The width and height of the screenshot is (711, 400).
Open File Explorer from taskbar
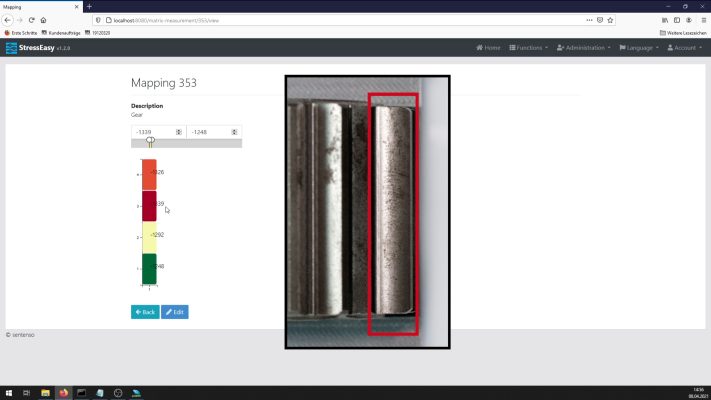tap(45, 393)
